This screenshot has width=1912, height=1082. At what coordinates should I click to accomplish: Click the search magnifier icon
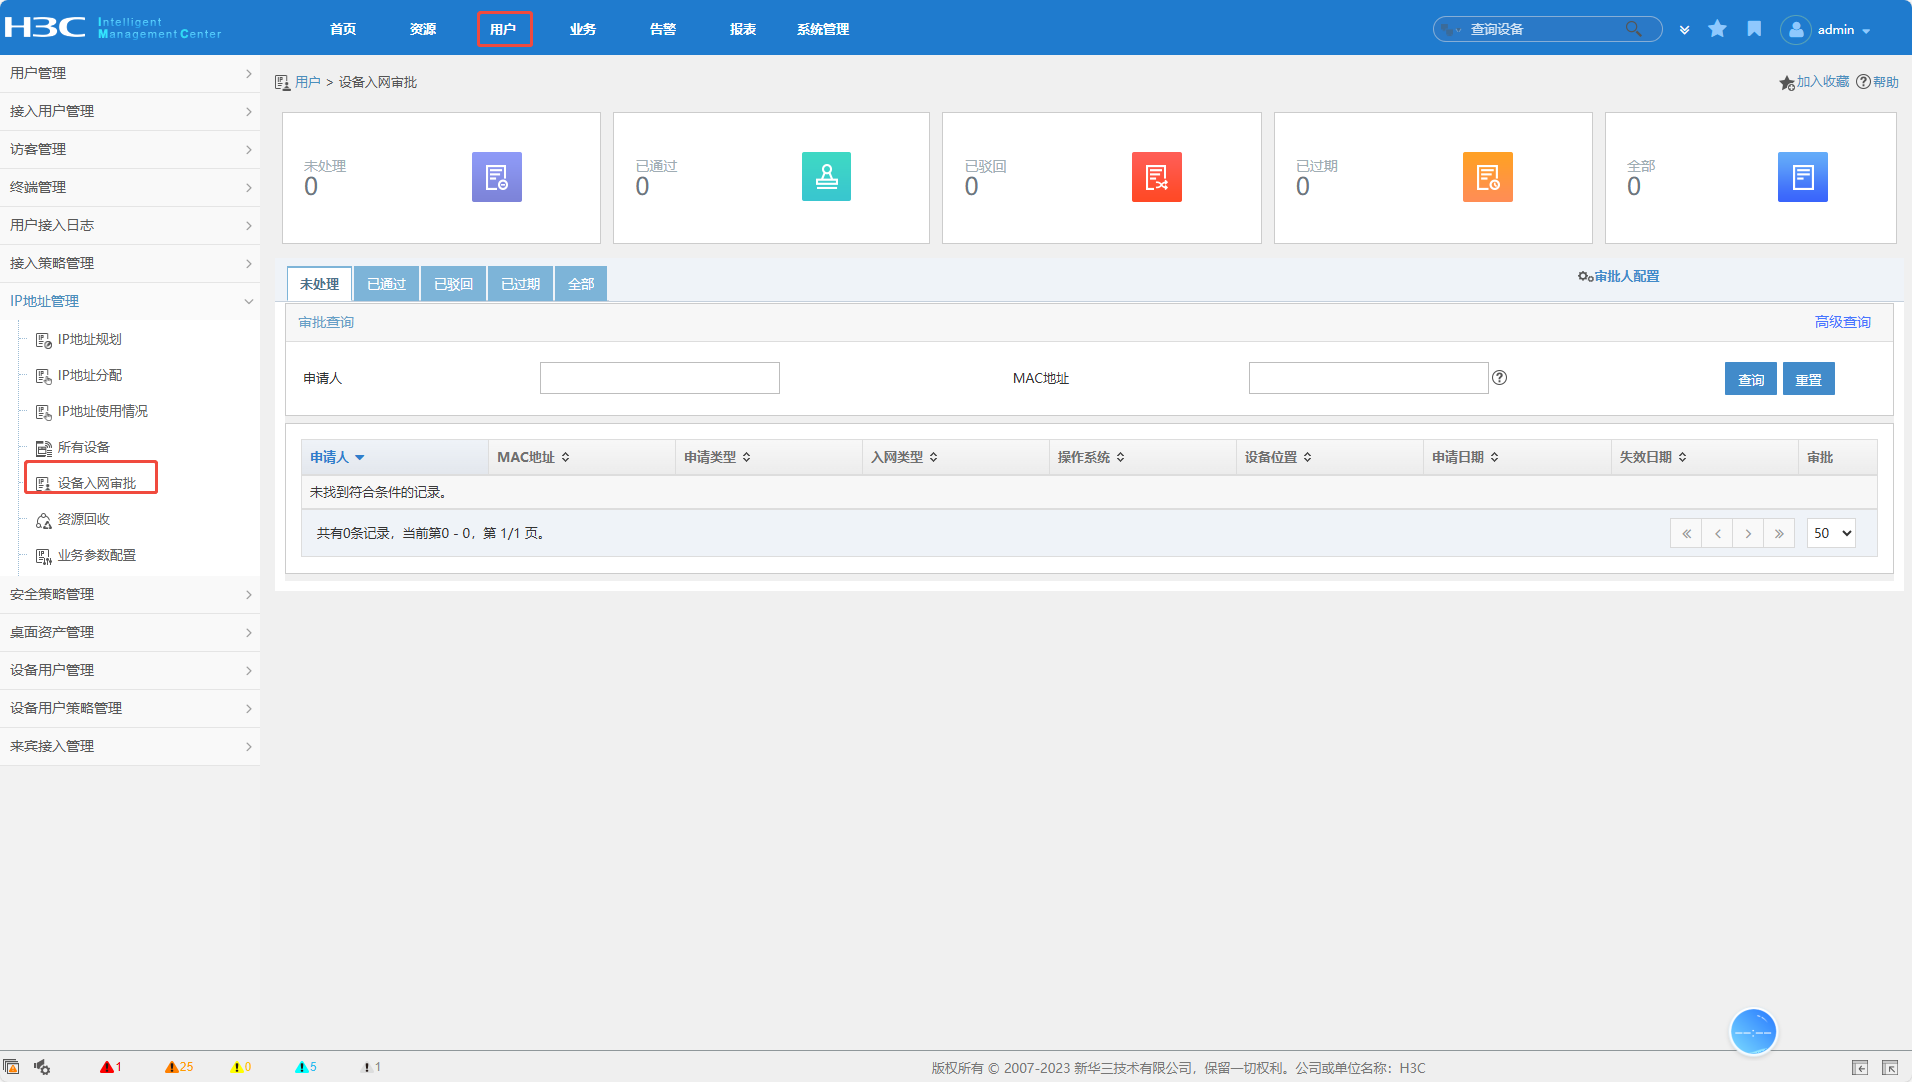point(1634,29)
